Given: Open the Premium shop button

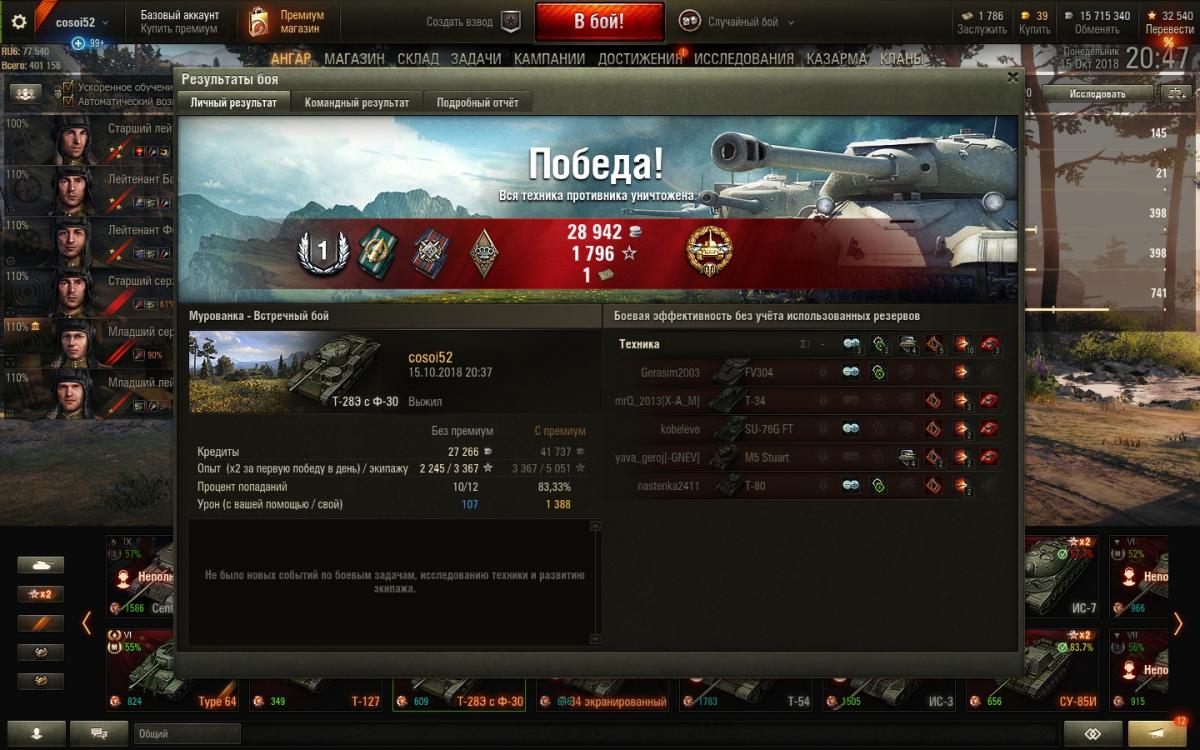Looking at the screenshot, I should (290, 21).
